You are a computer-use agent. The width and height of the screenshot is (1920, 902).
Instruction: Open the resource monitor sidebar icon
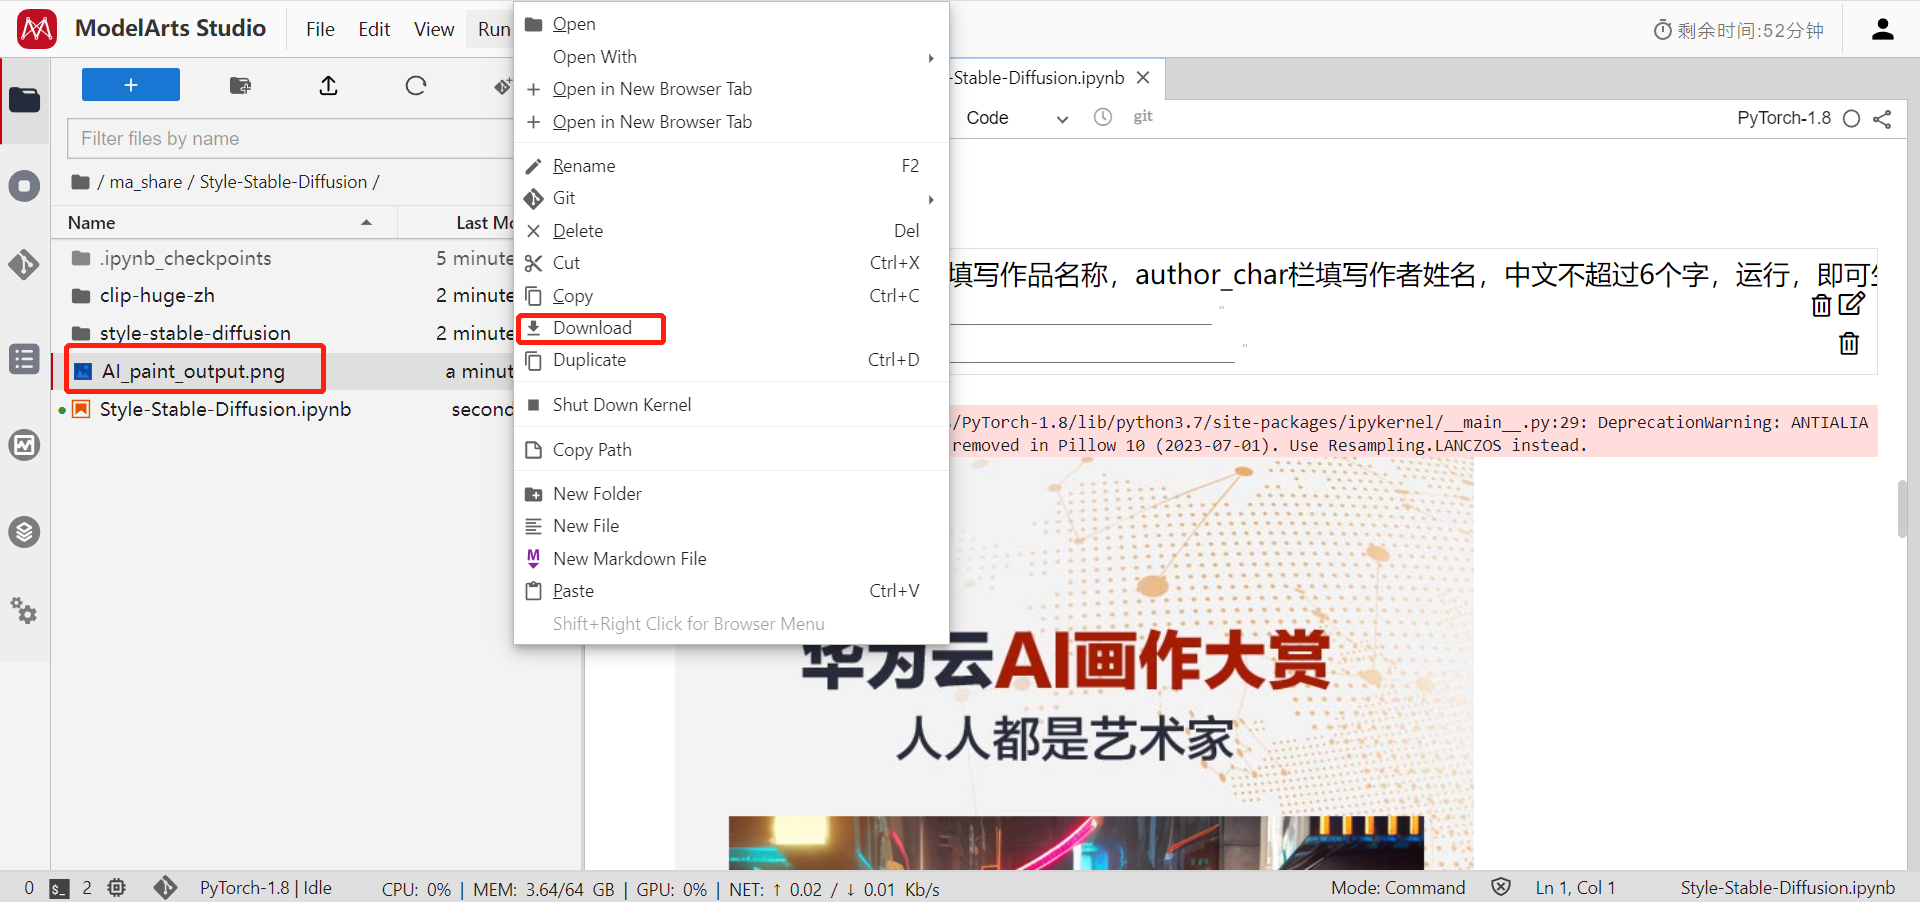tap(25, 445)
